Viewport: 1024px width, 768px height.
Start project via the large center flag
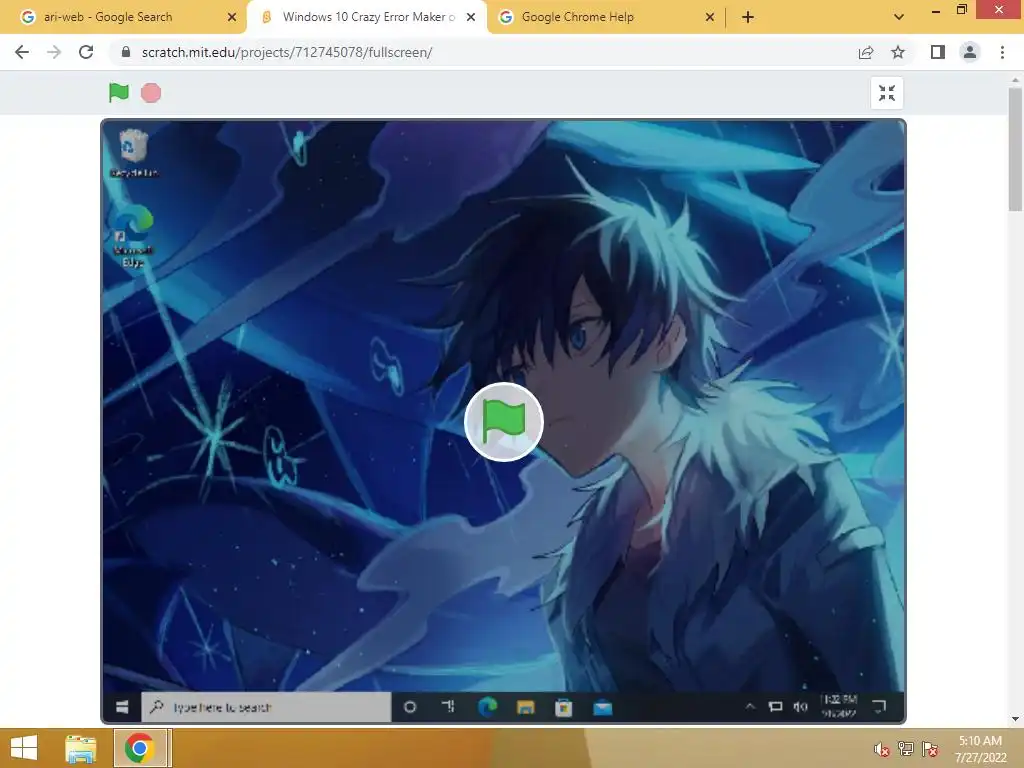coord(504,422)
